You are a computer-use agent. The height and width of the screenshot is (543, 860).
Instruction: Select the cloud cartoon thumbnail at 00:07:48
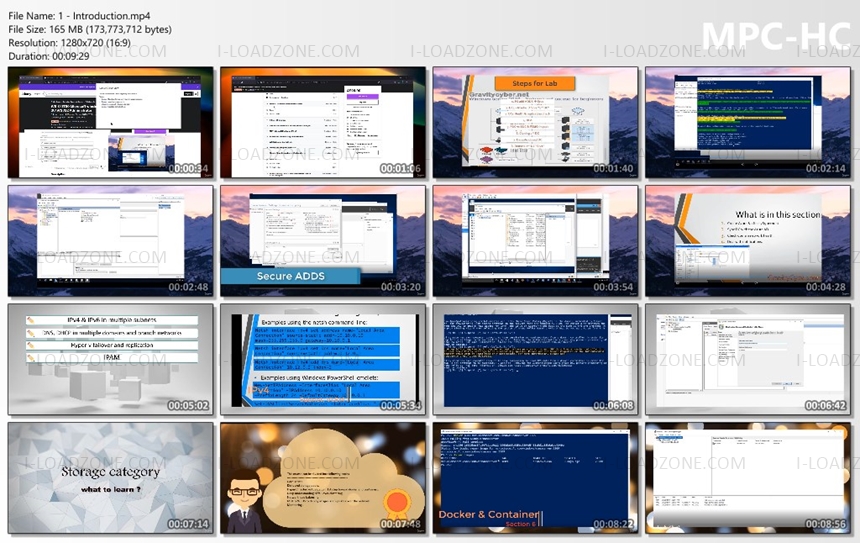point(323,476)
